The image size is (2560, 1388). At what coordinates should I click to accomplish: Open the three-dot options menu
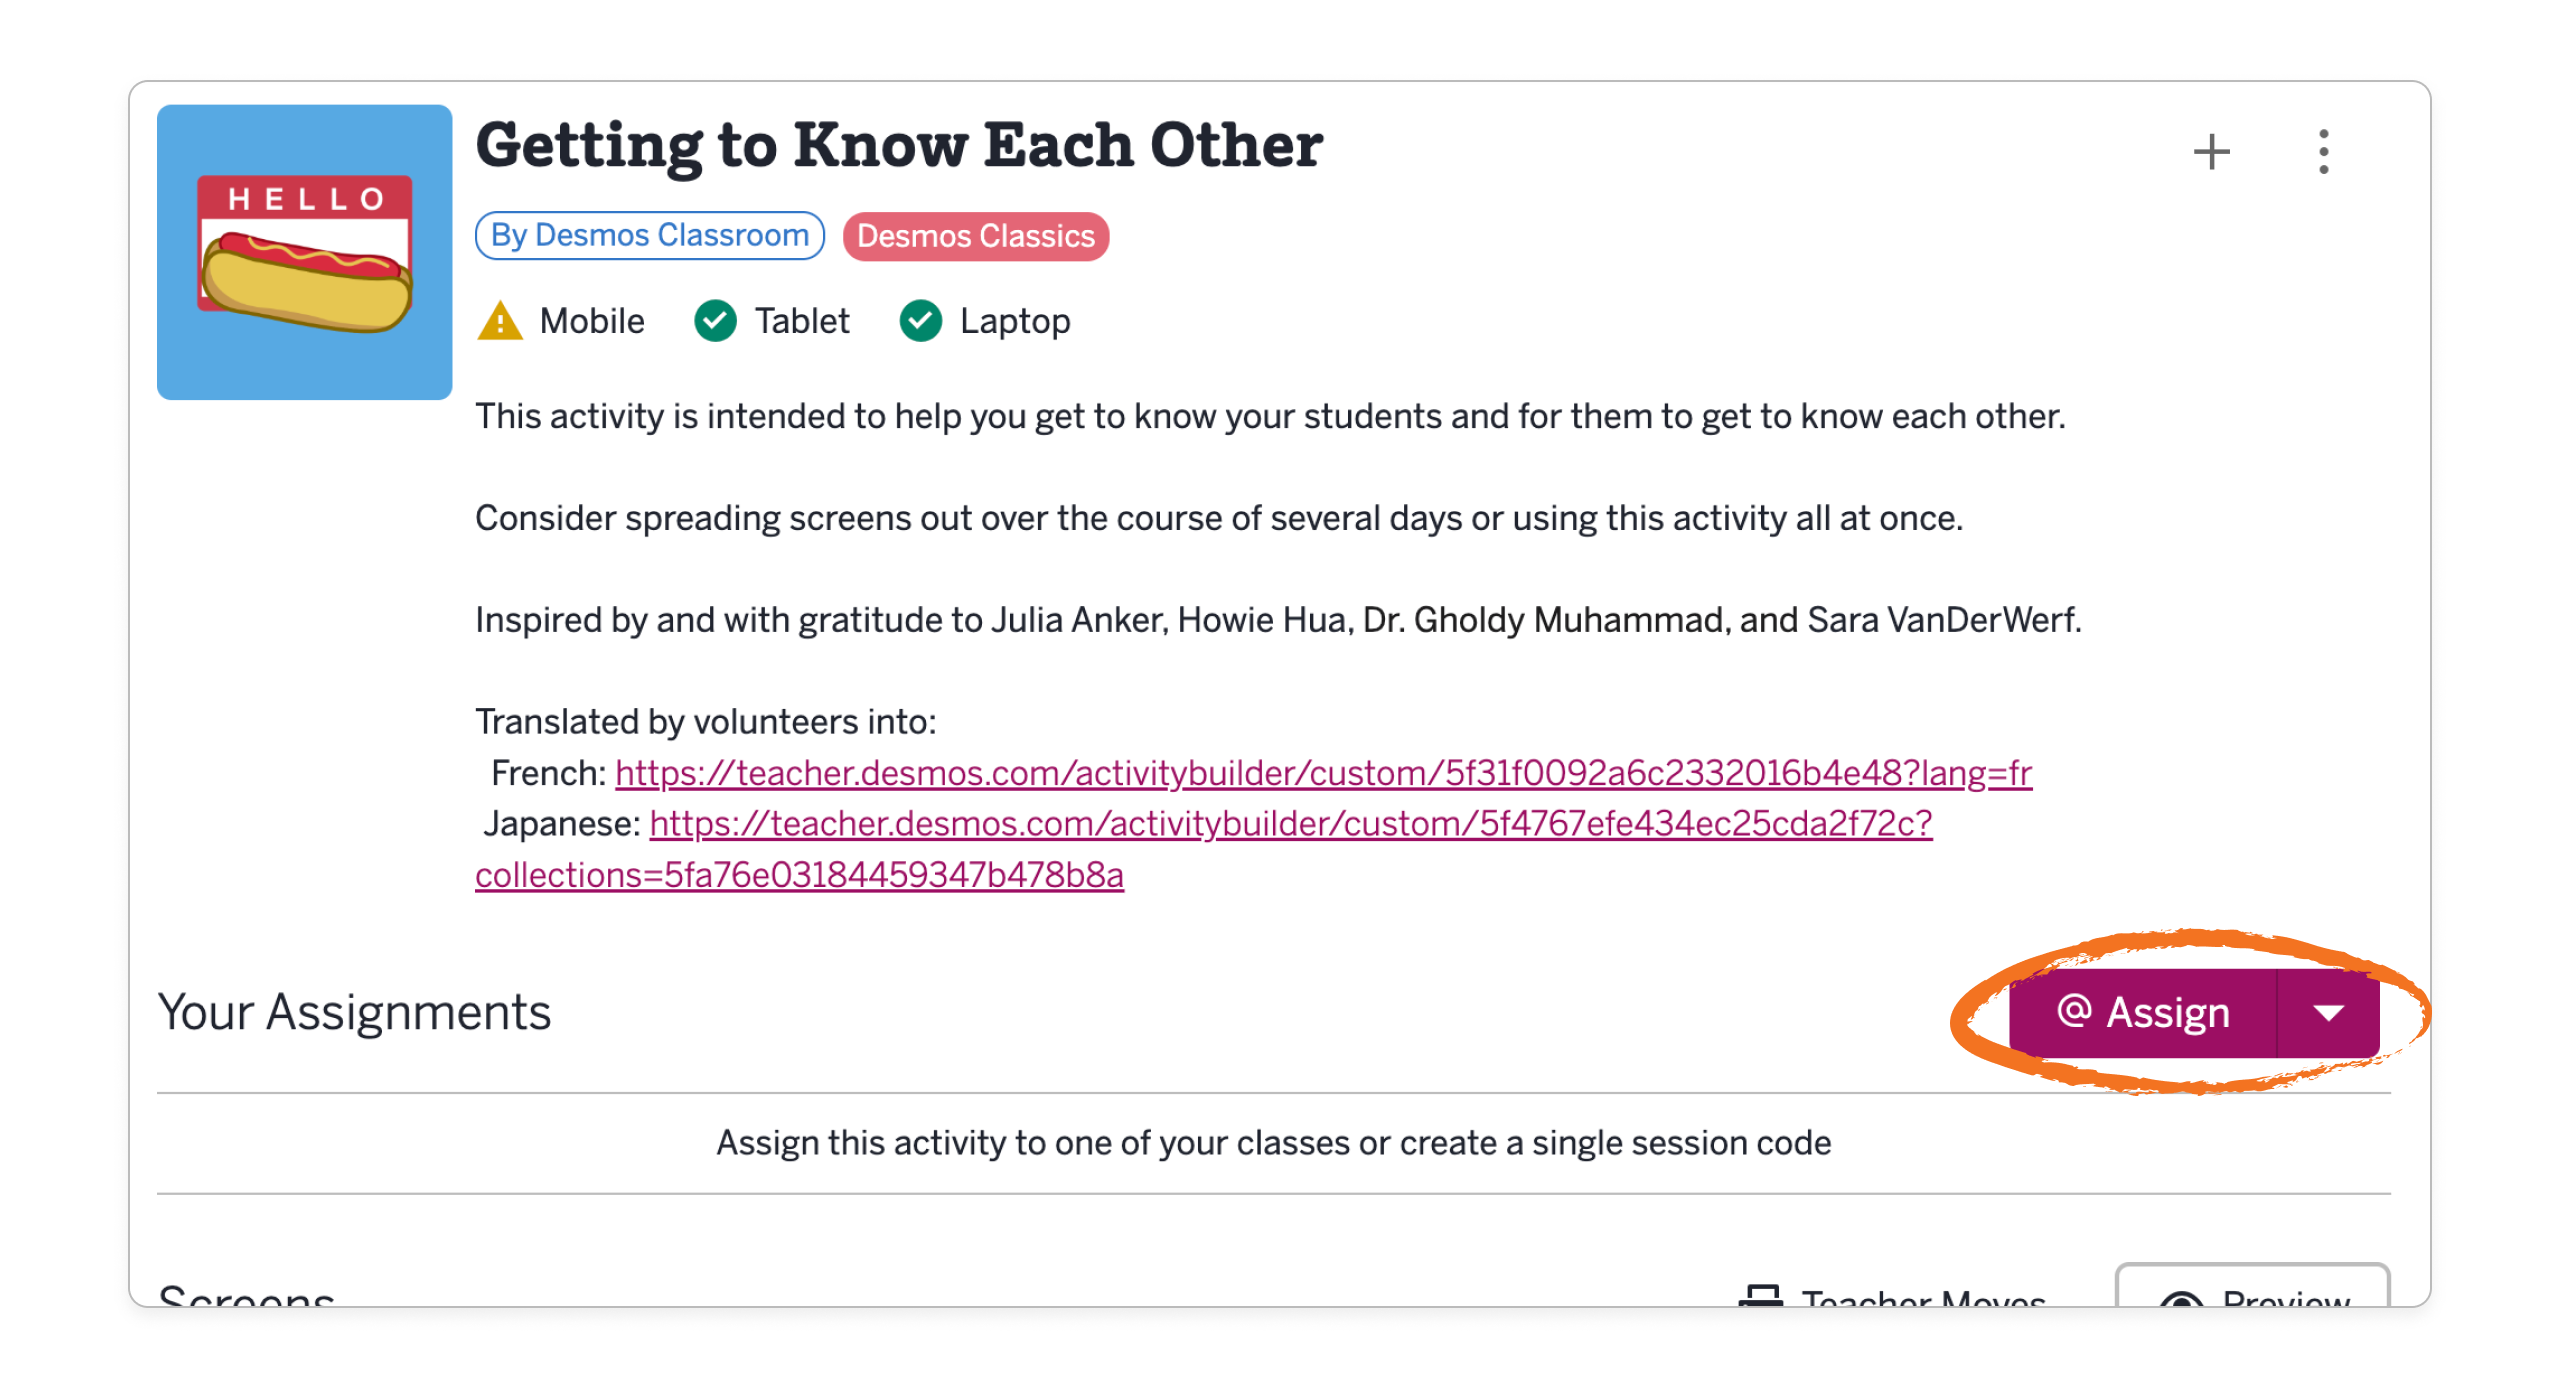coord(2325,150)
